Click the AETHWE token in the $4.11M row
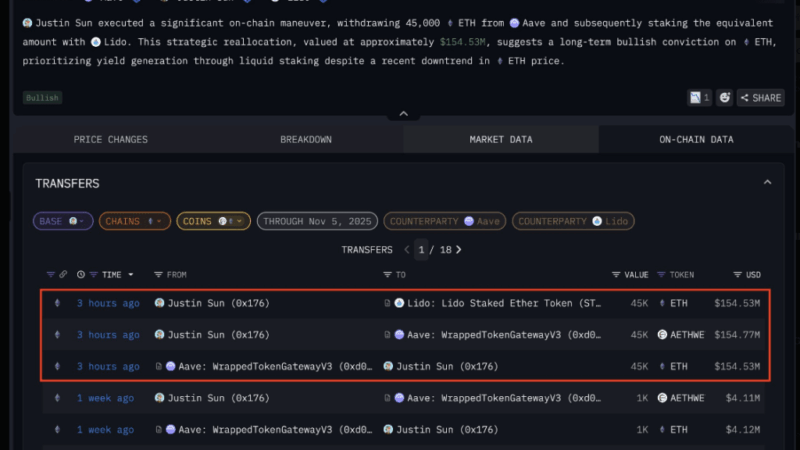Screen dimensions: 800x450 pos(687,398)
